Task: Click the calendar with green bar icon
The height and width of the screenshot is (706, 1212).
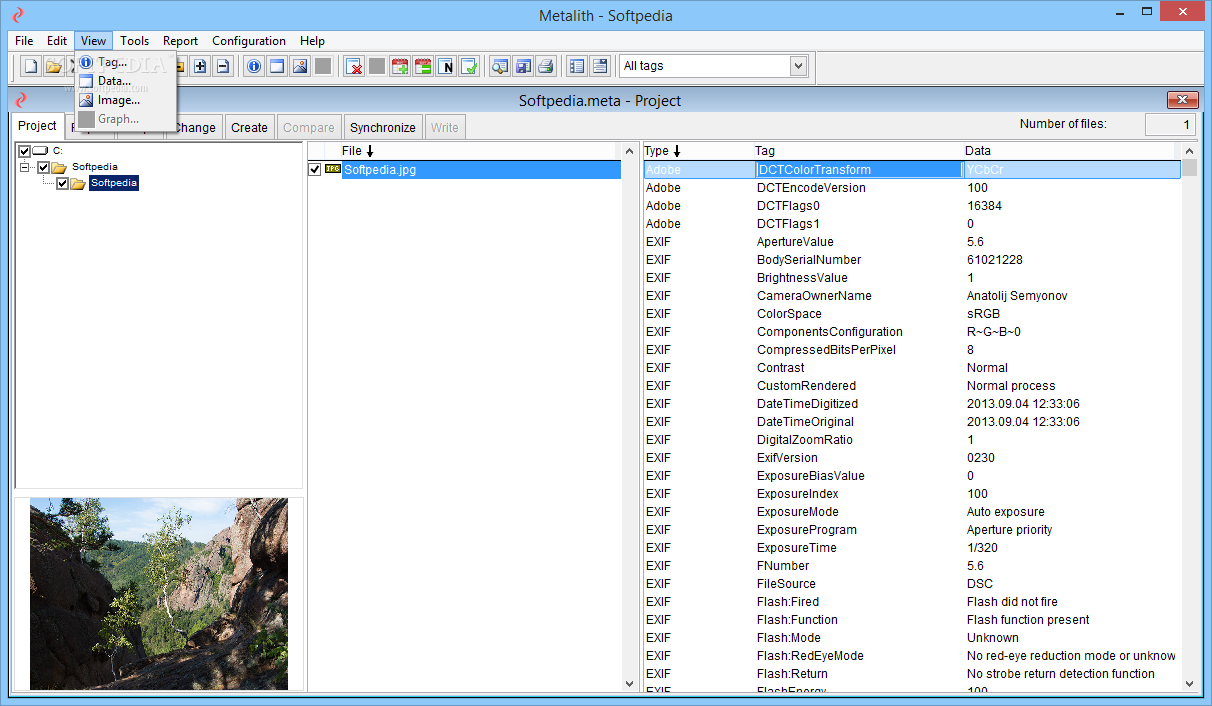Action: tap(423, 67)
